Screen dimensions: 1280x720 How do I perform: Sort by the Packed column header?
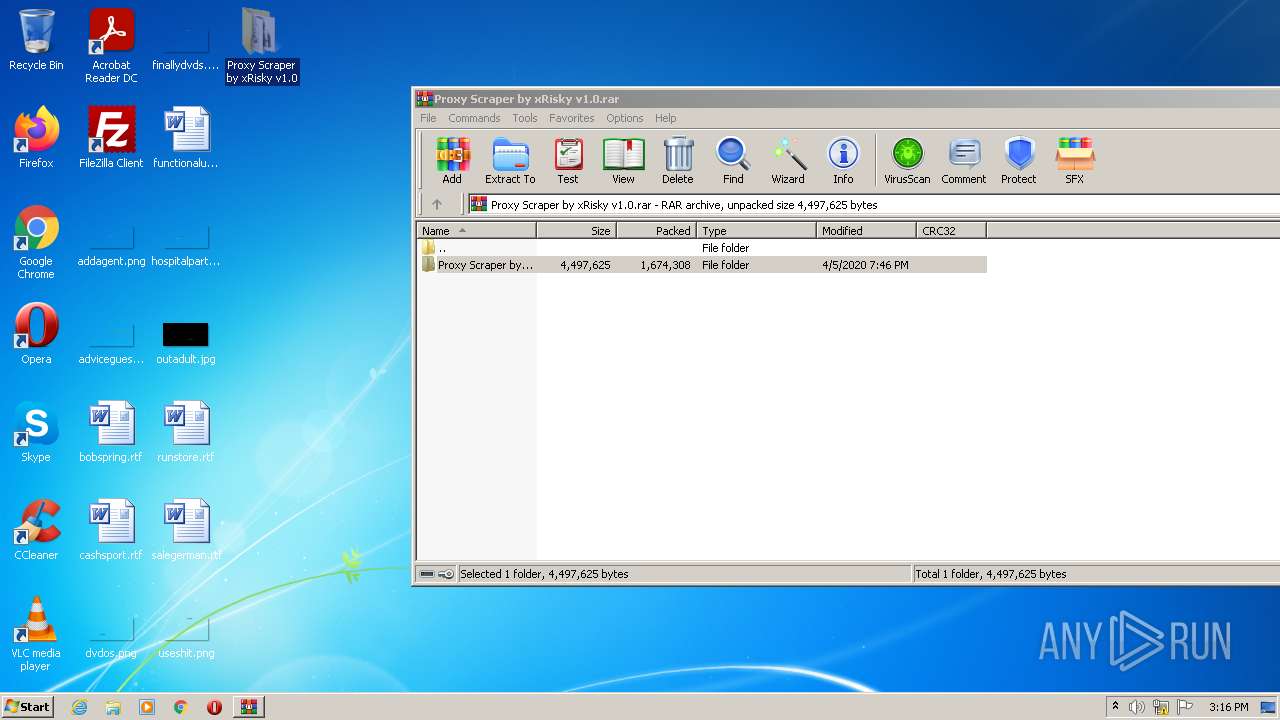657,230
